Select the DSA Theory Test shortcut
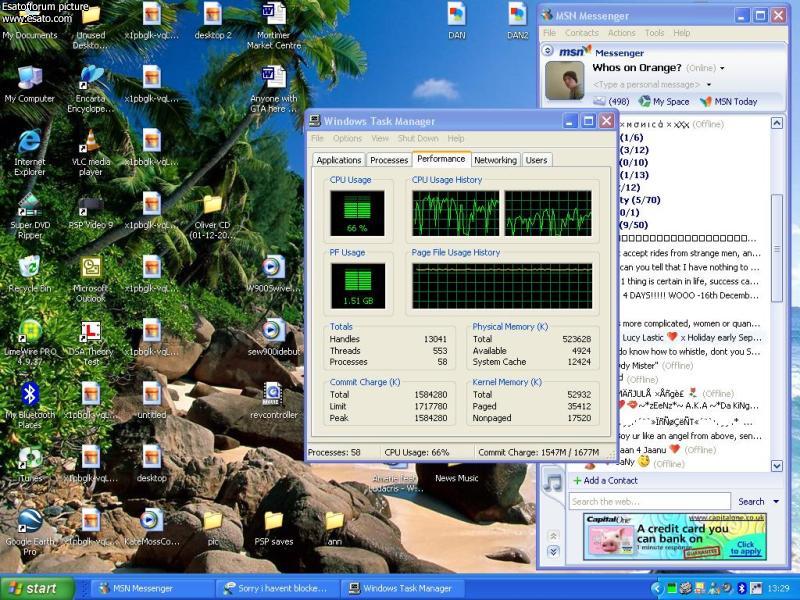 90,342
